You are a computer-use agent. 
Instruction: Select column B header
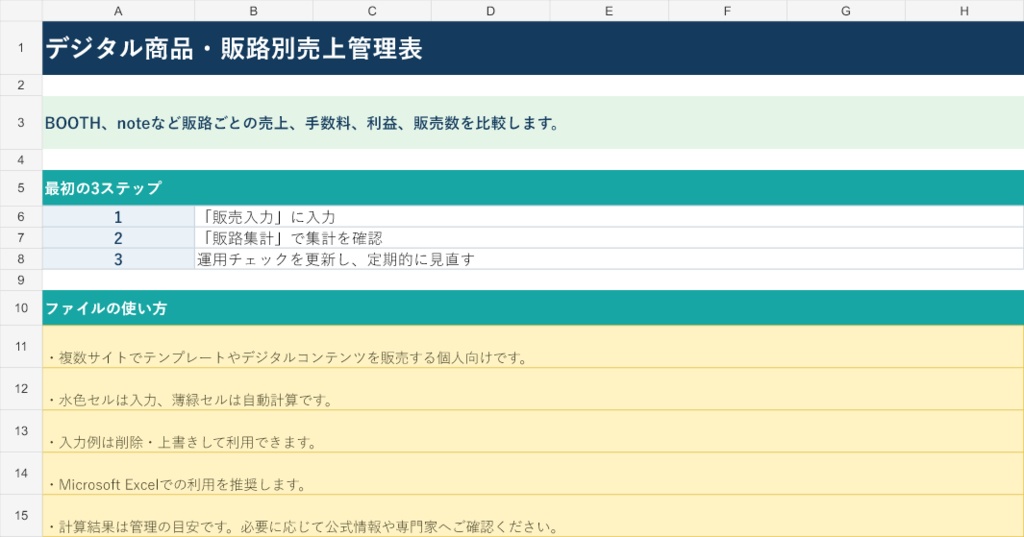[x=253, y=10]
